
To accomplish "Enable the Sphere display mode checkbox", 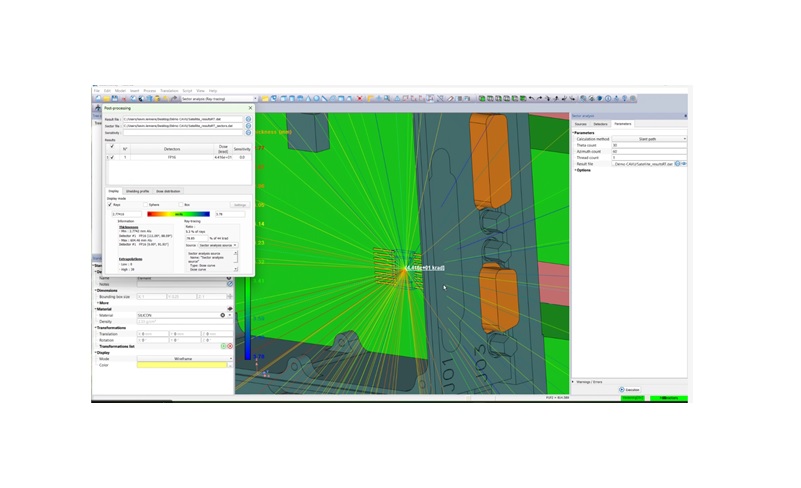I will [x=146, y=204].
